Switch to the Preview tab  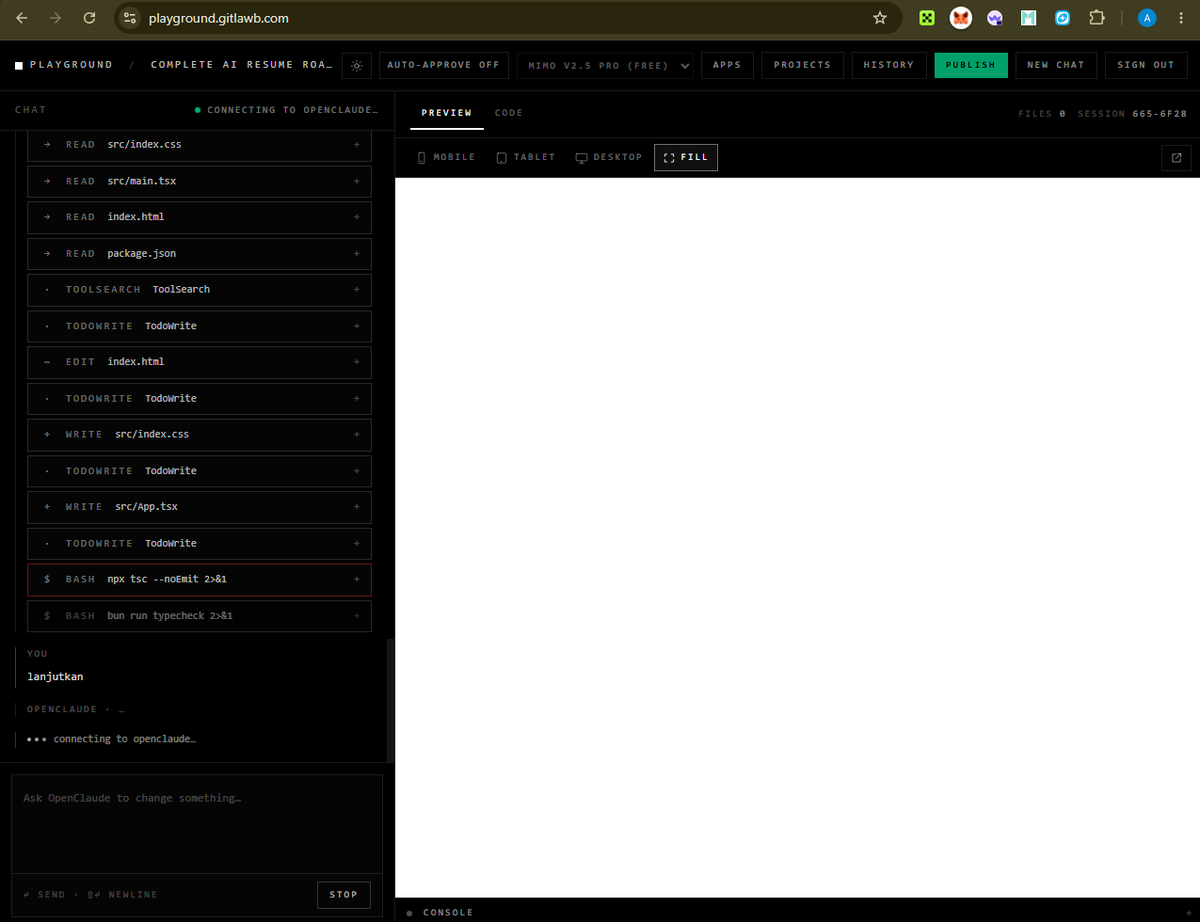[446, 113]
